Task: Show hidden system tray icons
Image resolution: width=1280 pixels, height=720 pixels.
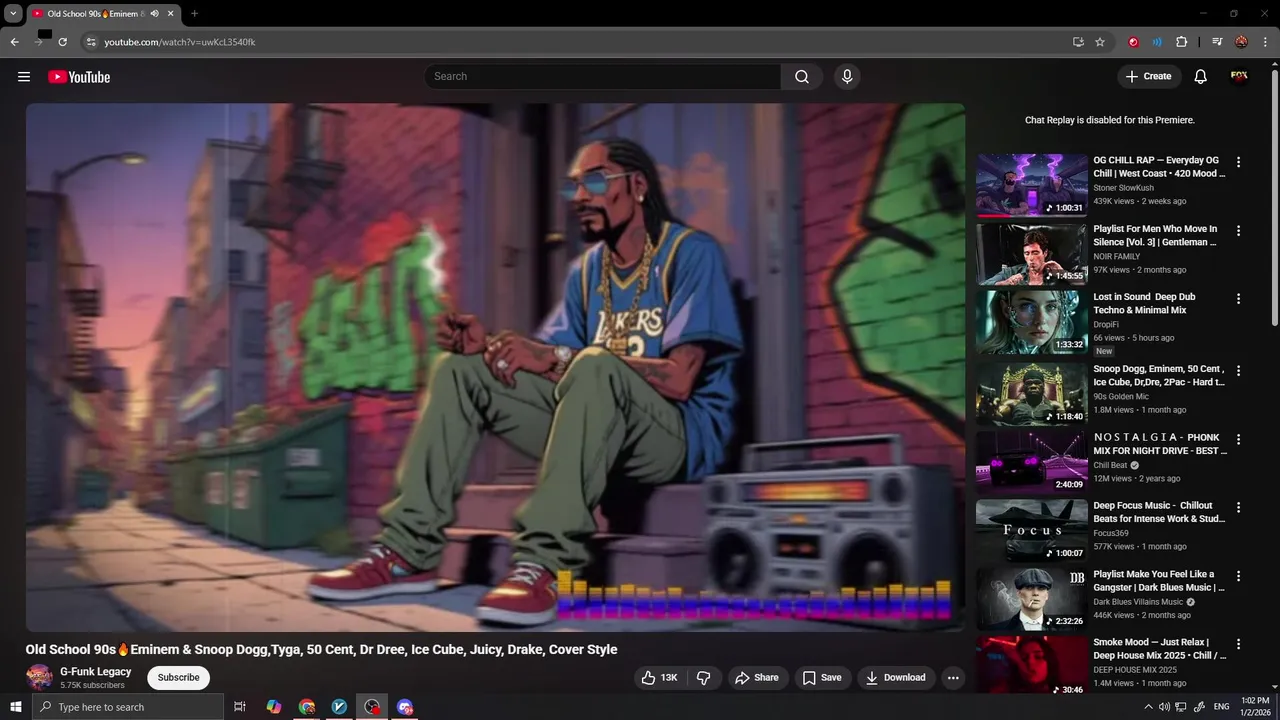Action: point(1148,707)
